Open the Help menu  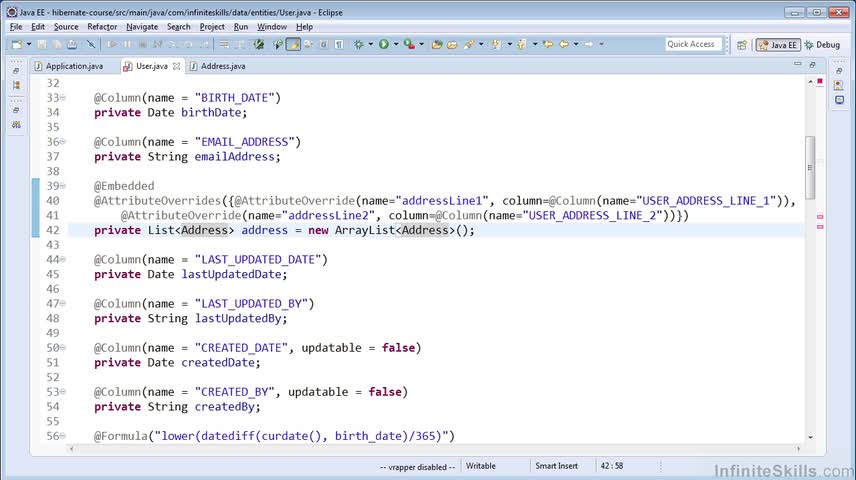click(x=304, y=27)
